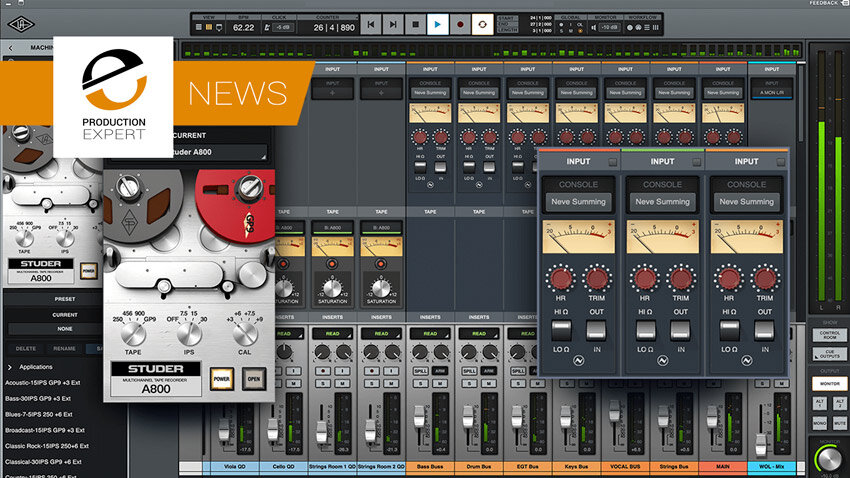
Task: Toggle the loop cycle button
Action: [482, 24]
